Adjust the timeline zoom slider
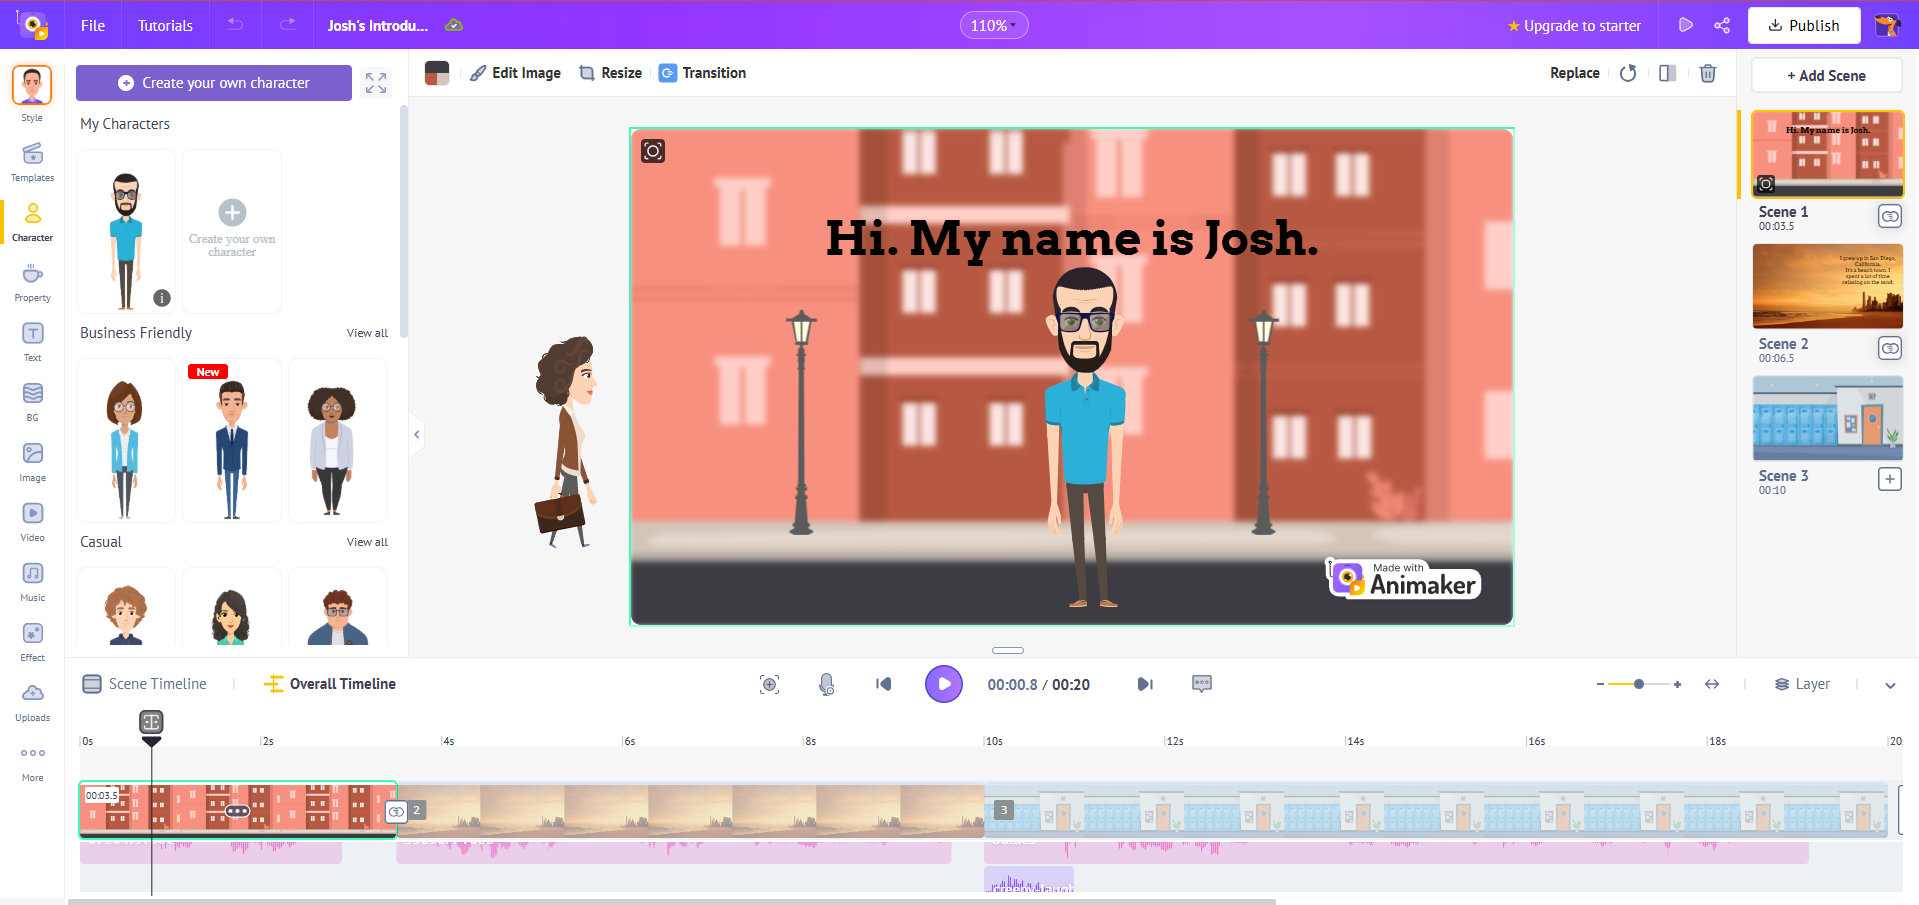This screenshot has width=1919, height=905. (x=1638, y=685)
